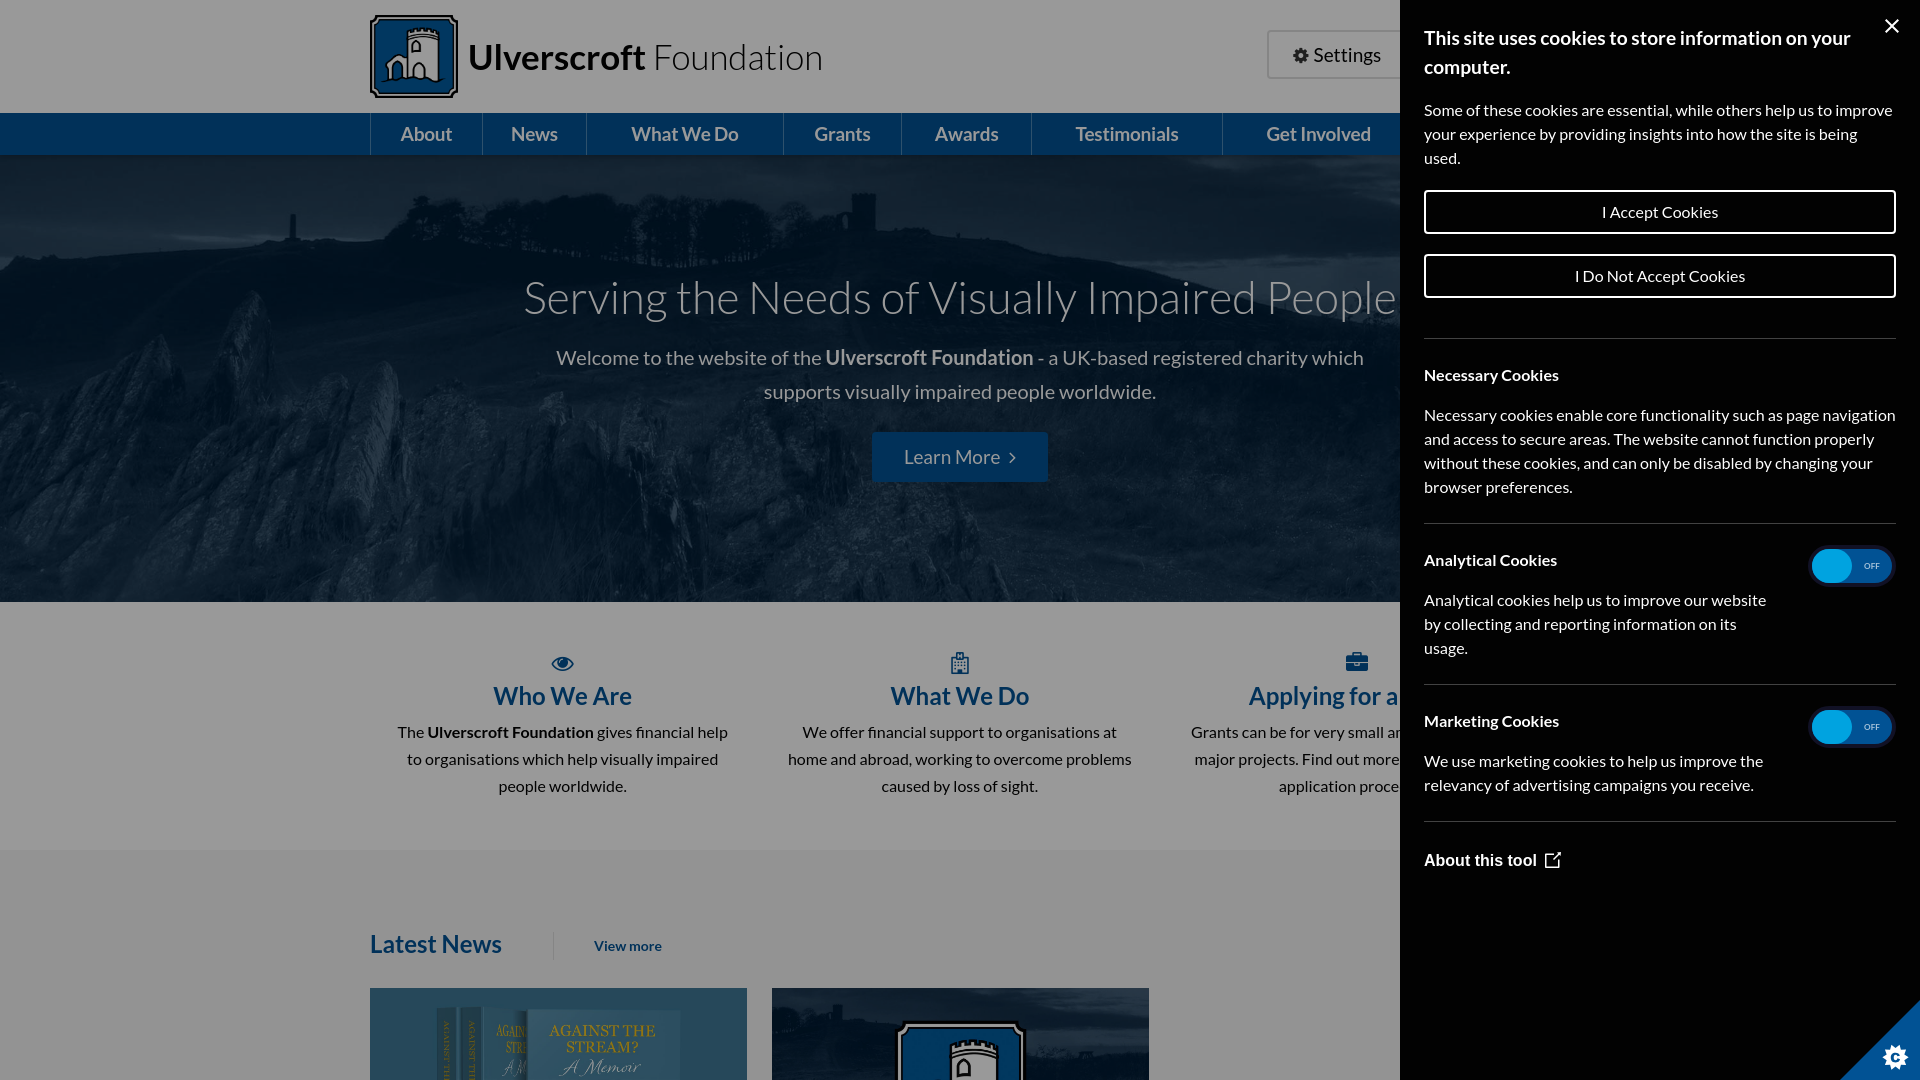Toggle the Marketing Cookies switch
1920x1080 pixels.
click(1851, 727)
